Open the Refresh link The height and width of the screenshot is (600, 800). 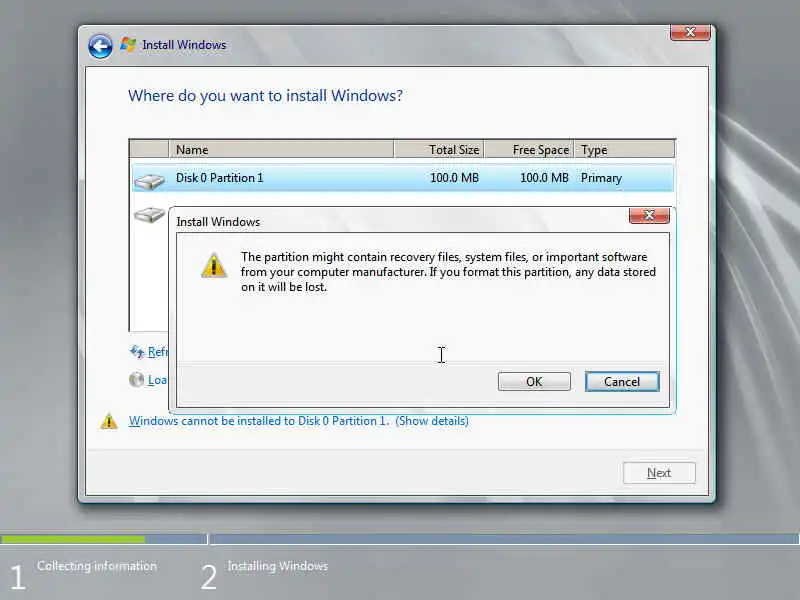click(x=157, y=352)
